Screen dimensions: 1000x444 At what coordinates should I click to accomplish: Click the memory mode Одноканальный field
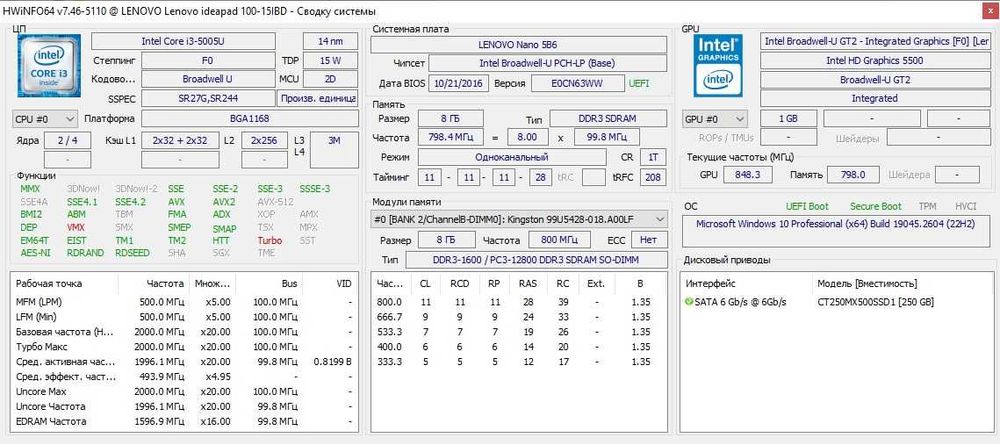[x=511, y=157]
